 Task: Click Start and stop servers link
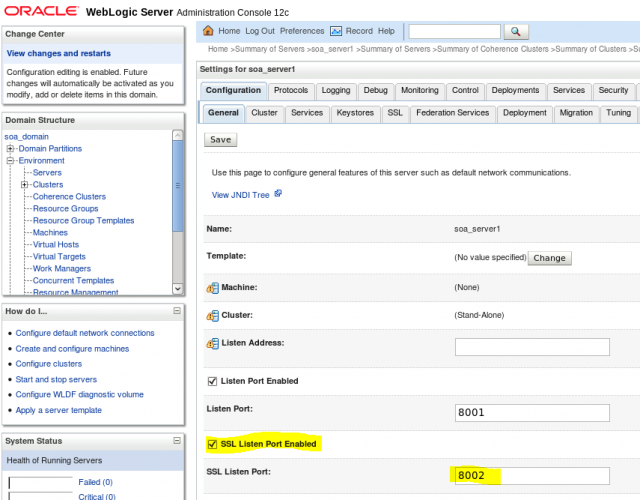(56, 380)
